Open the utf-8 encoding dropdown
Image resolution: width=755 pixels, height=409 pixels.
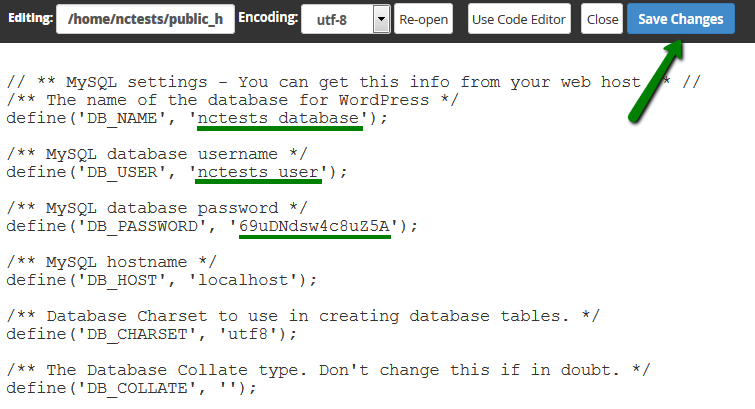click(x=345, y=19)
